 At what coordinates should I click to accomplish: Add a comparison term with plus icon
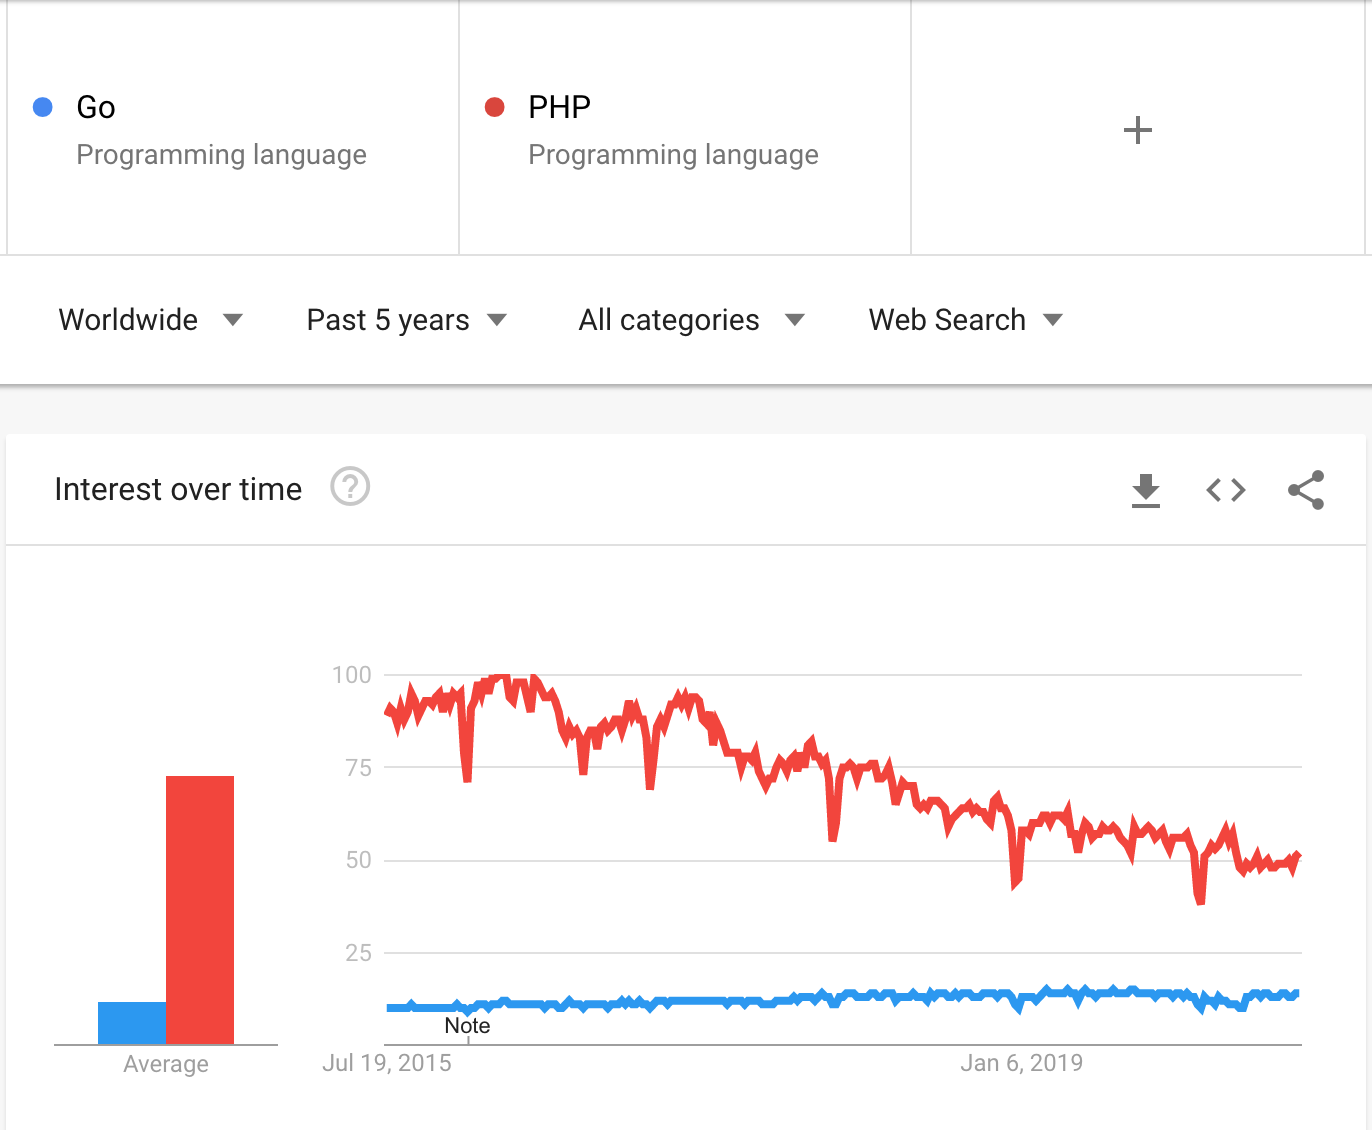[x=1138, y=130]
